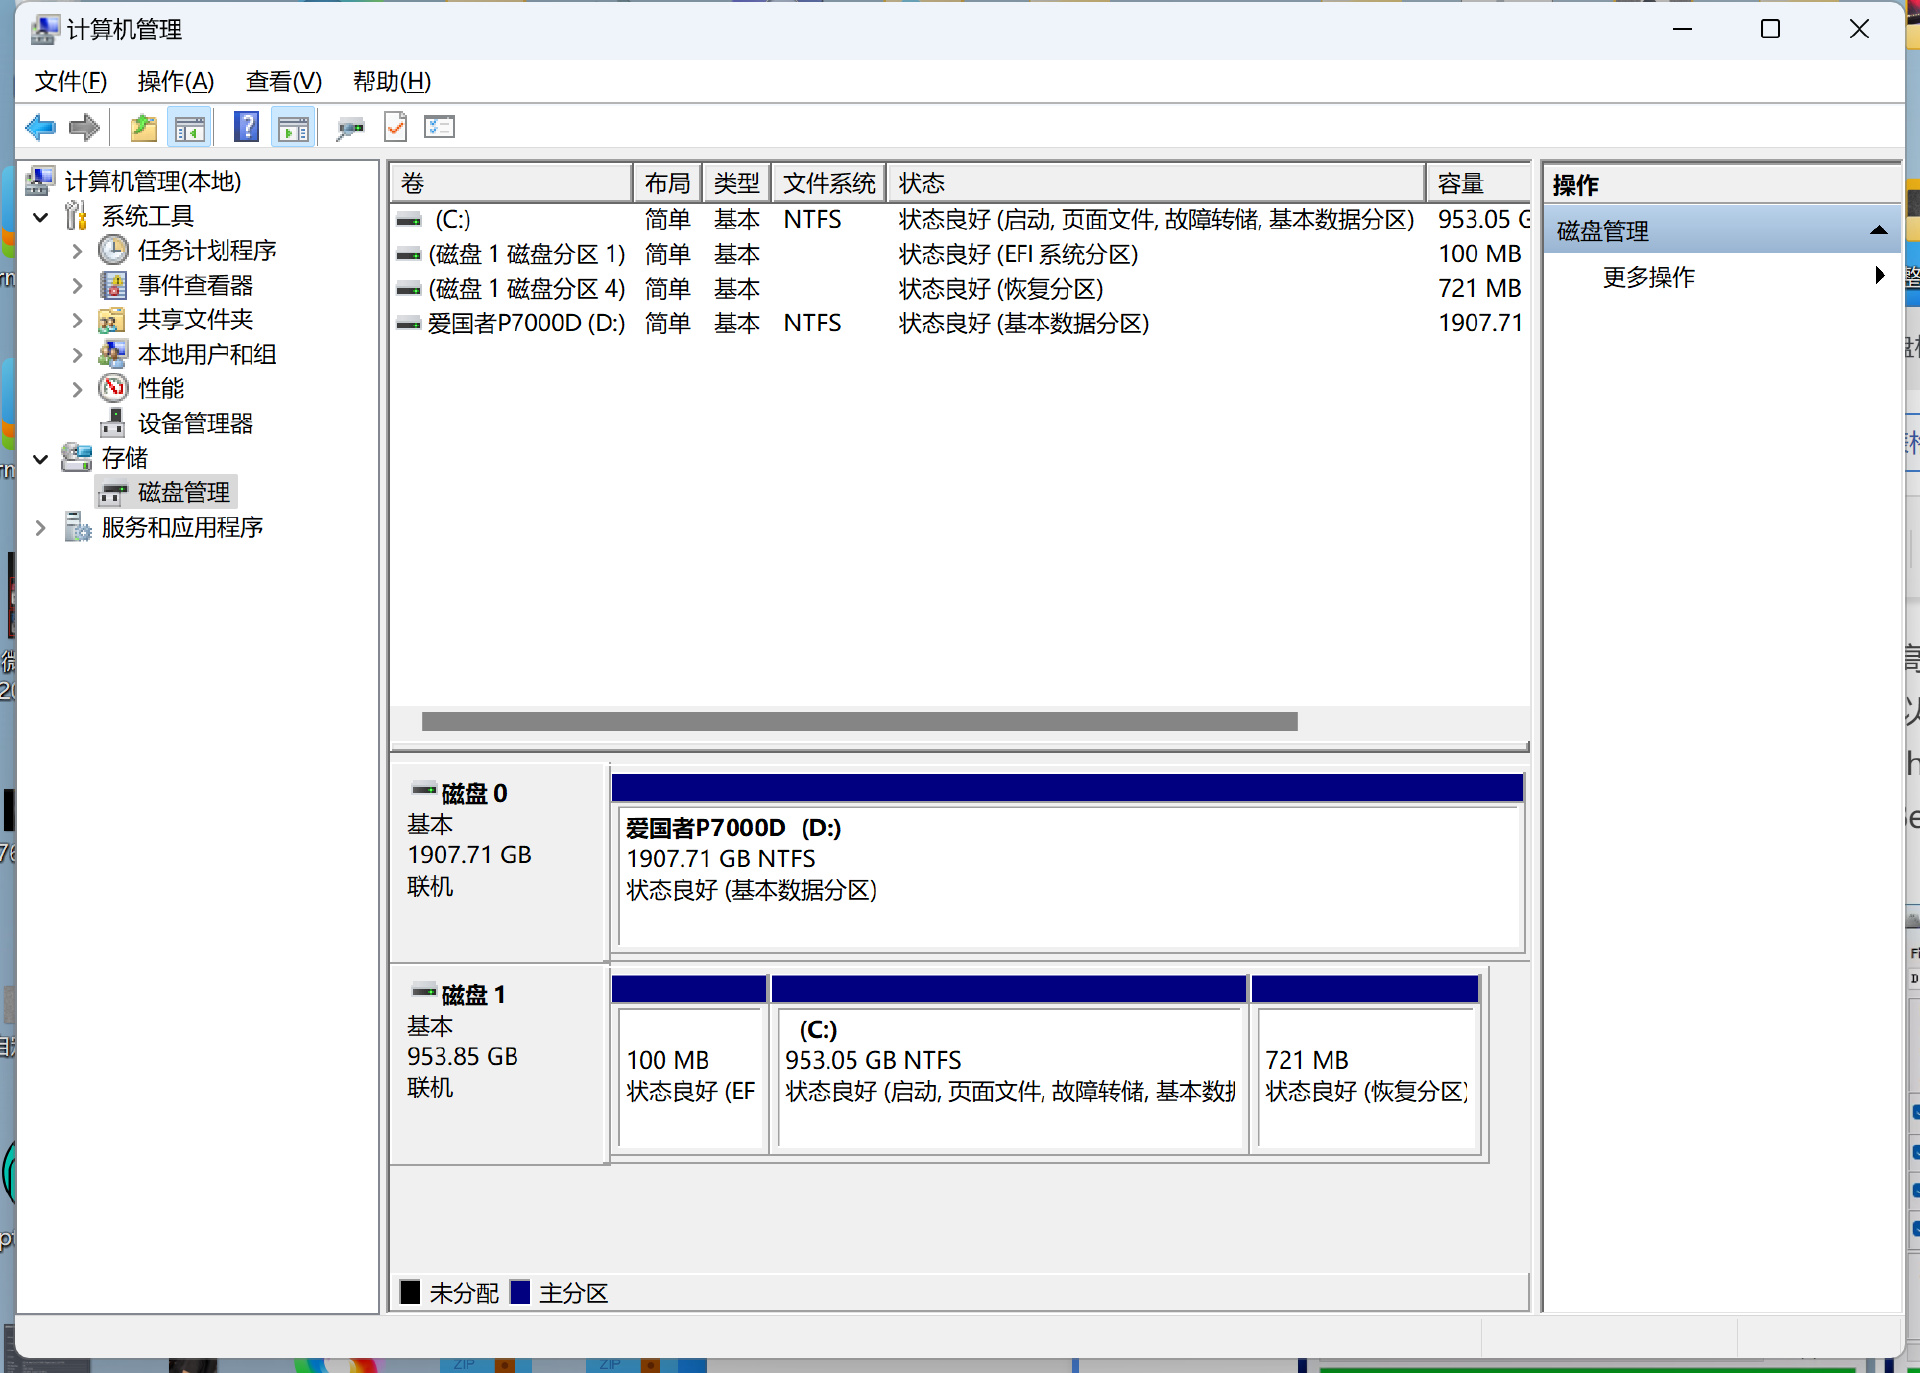Expand the 任务计划程序 node chevron

[x=77, y=251]
